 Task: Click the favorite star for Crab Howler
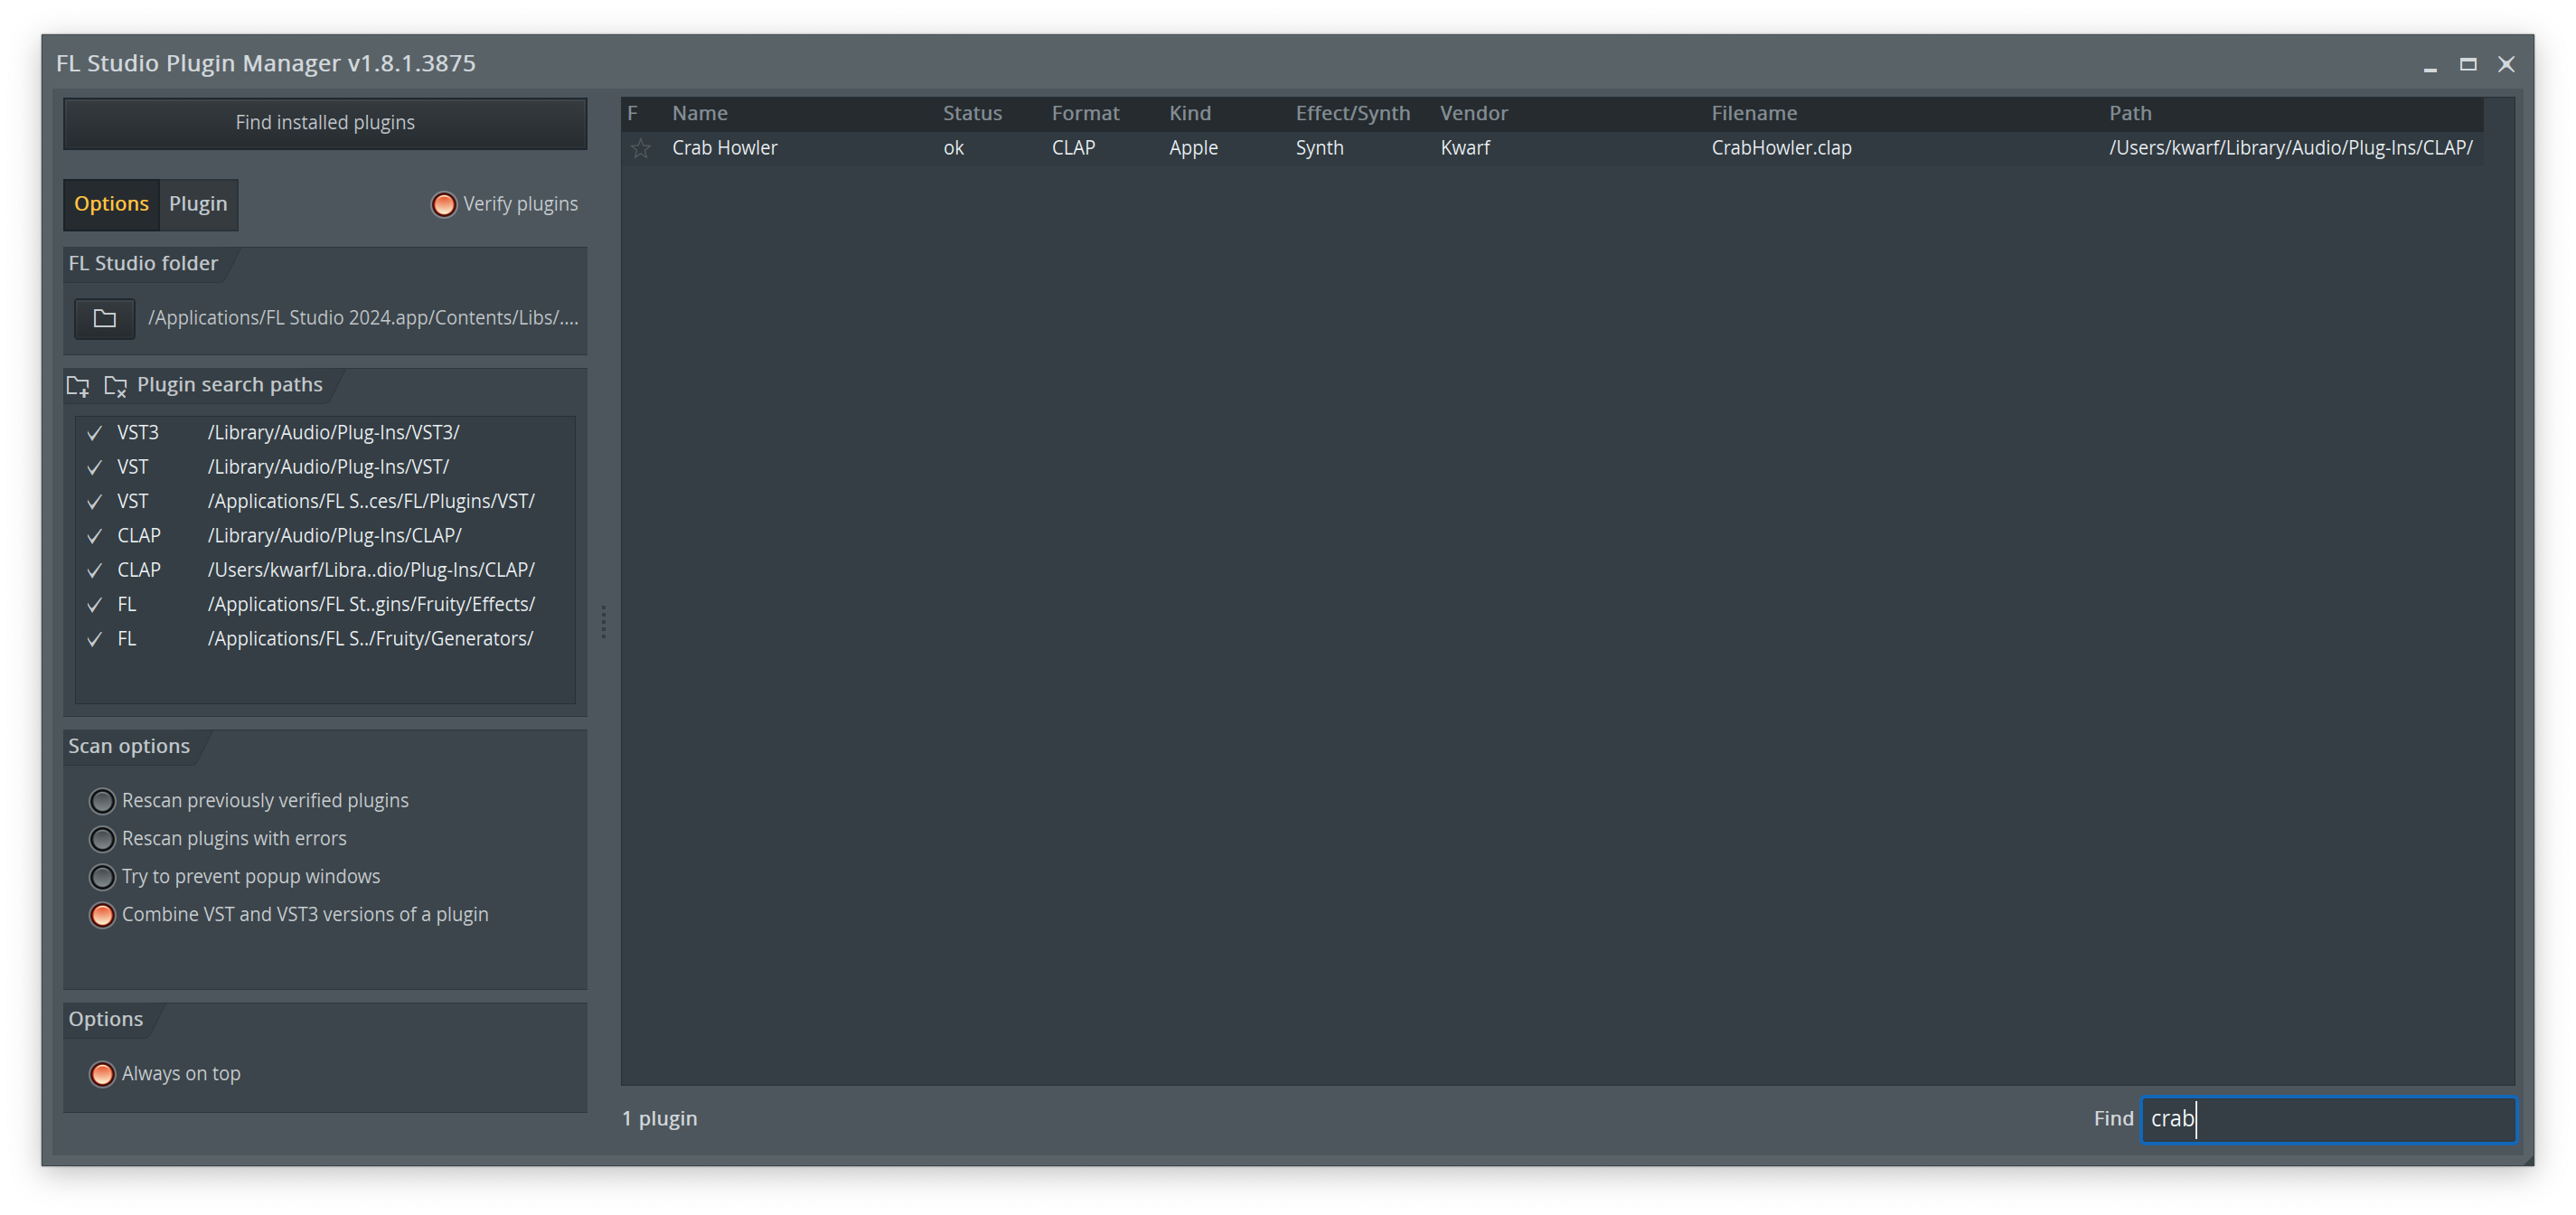640,148
